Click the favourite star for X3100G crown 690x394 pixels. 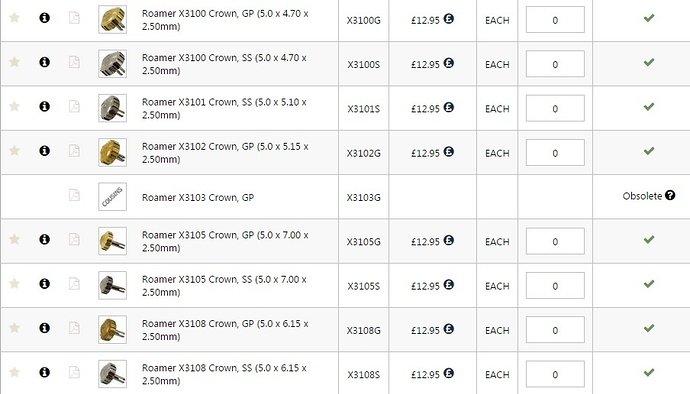tap(15, 18)
